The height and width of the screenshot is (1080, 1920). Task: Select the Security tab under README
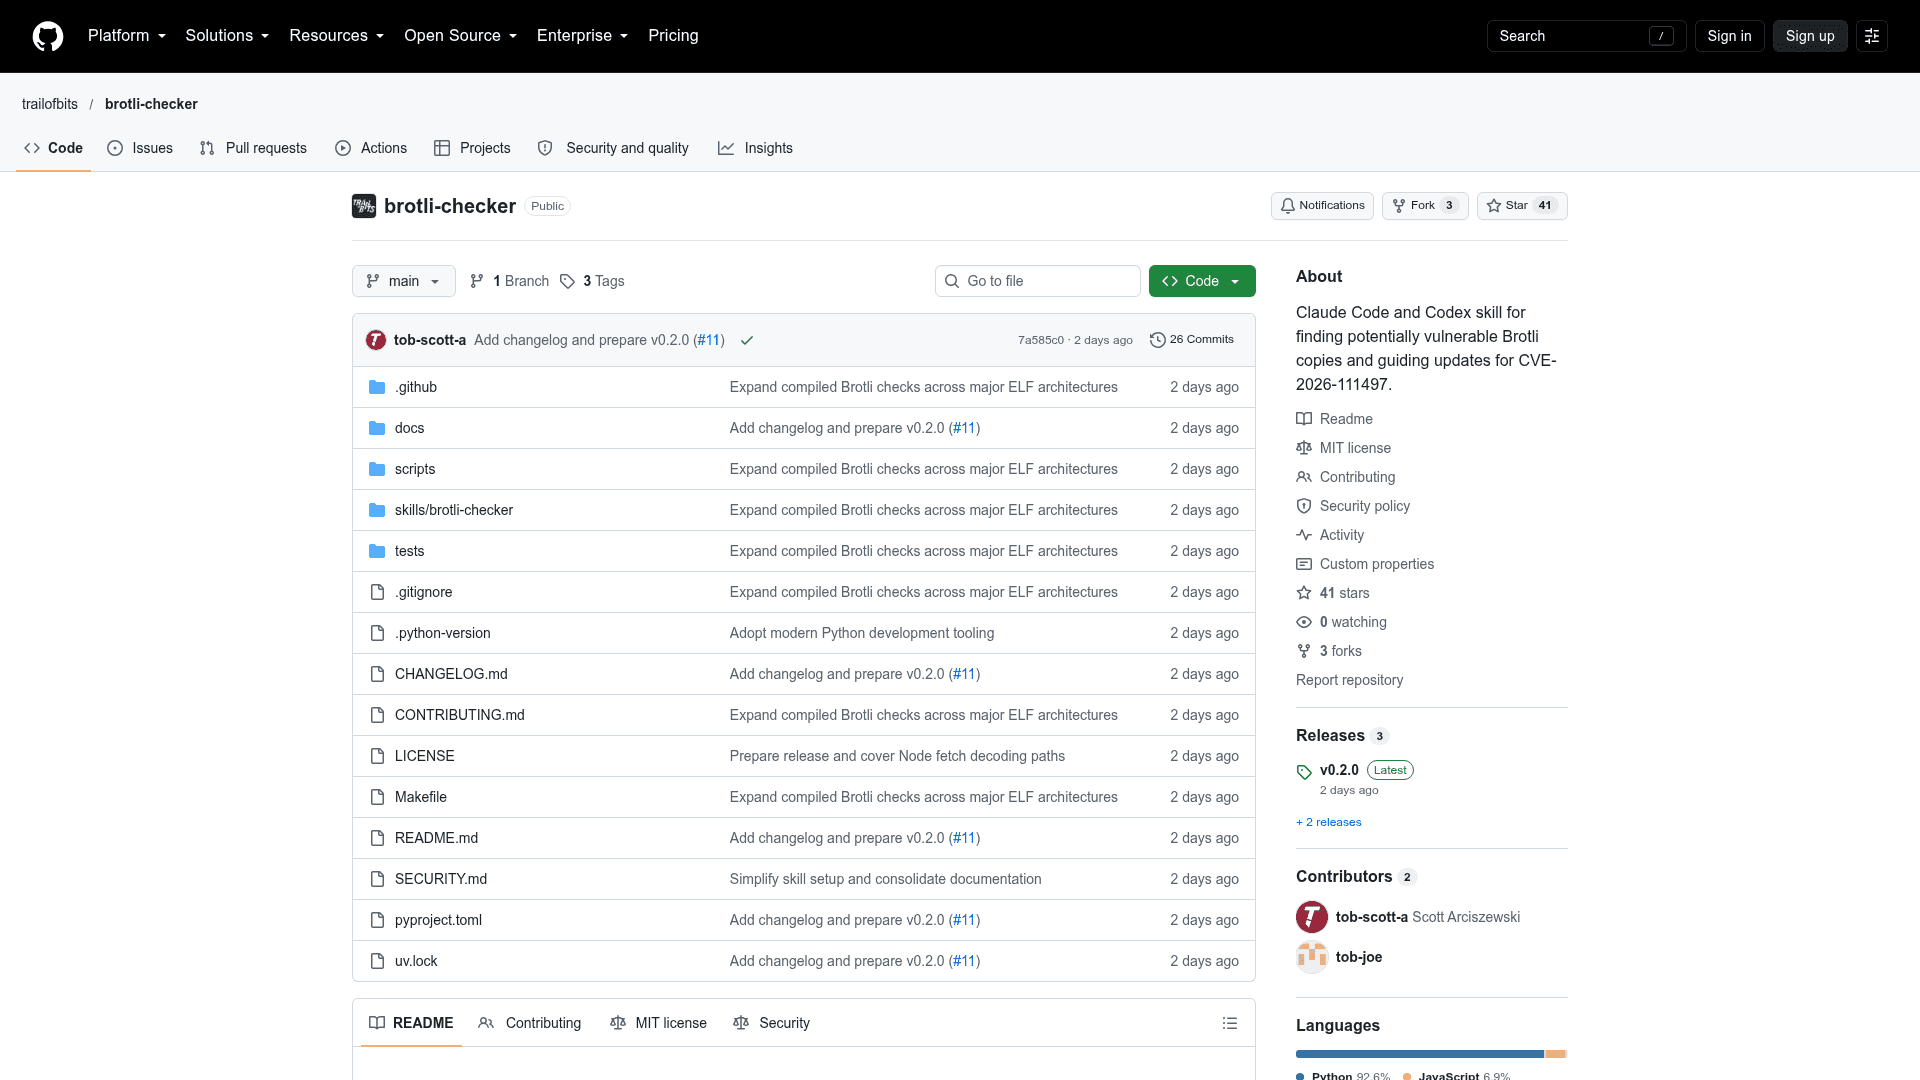771,1023
